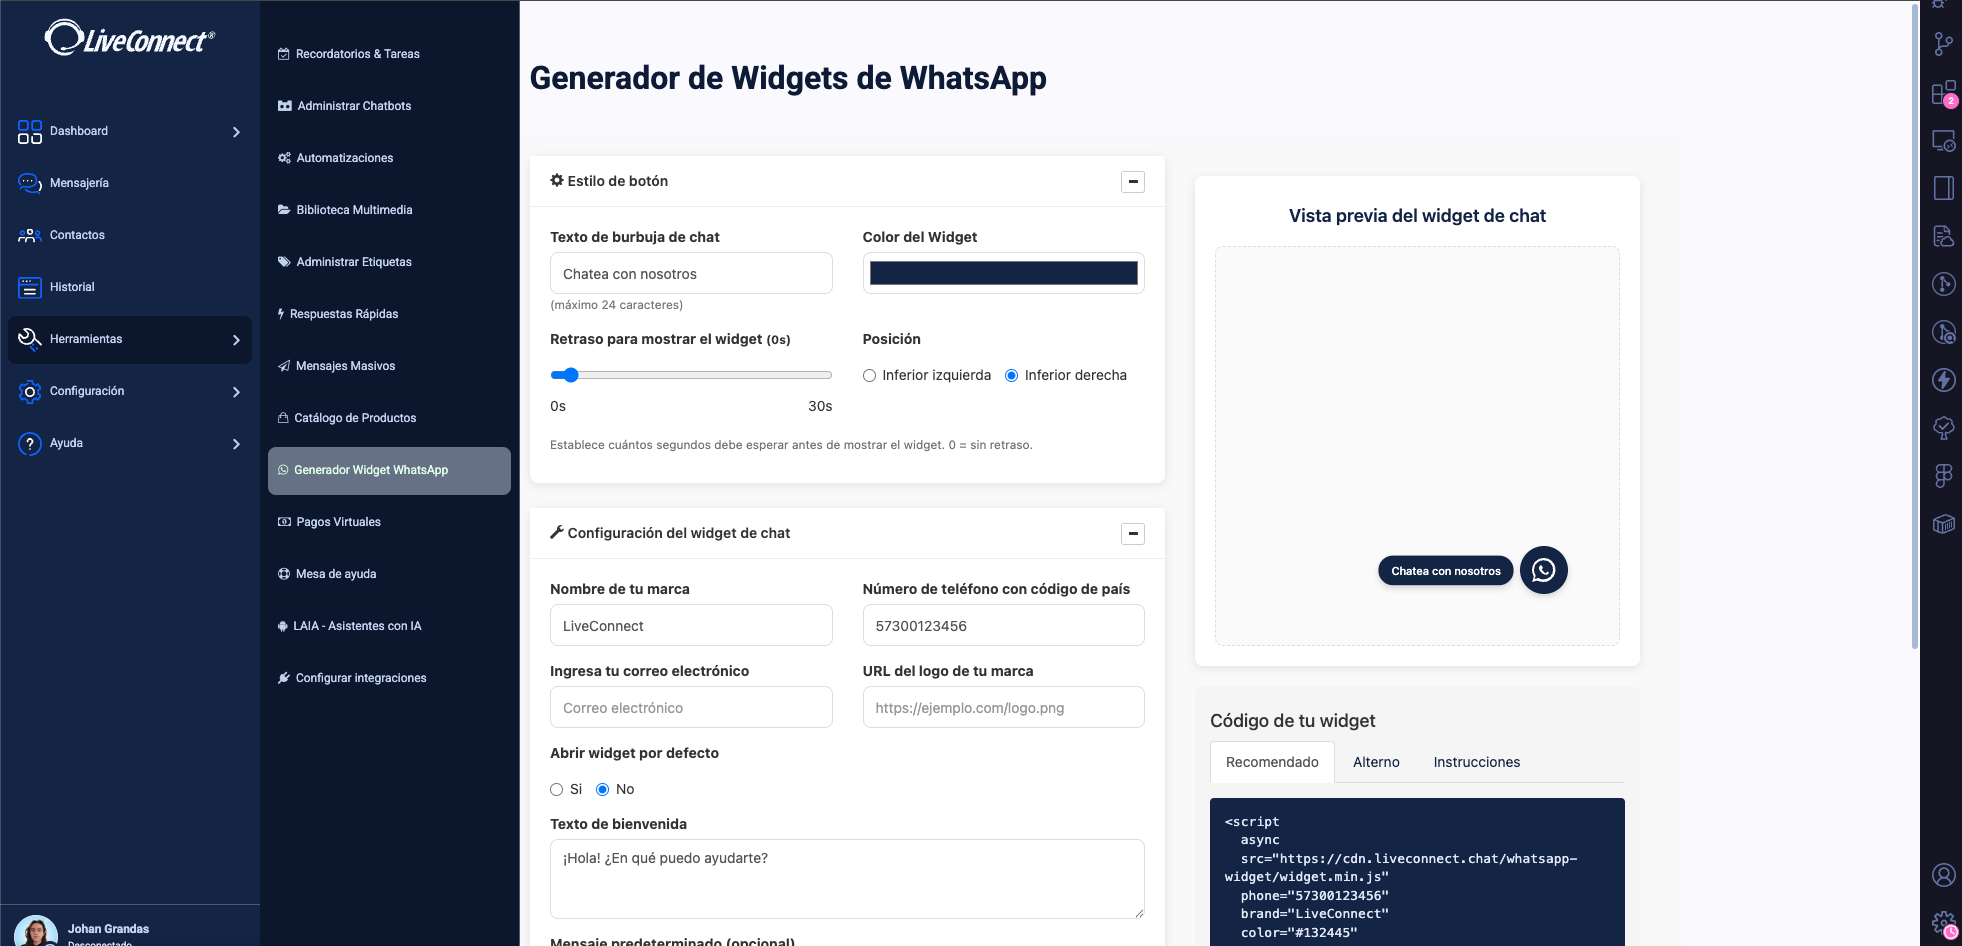Screen dimensions: 1962x946
Task: Switch to the Recomendado code tab
Action: (x=1272, y=762)
